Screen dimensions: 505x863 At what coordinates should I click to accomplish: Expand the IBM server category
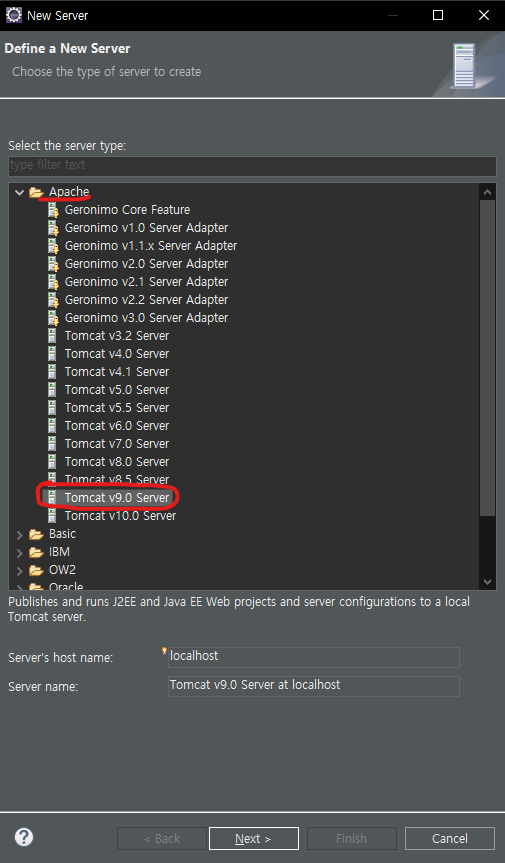19,553
